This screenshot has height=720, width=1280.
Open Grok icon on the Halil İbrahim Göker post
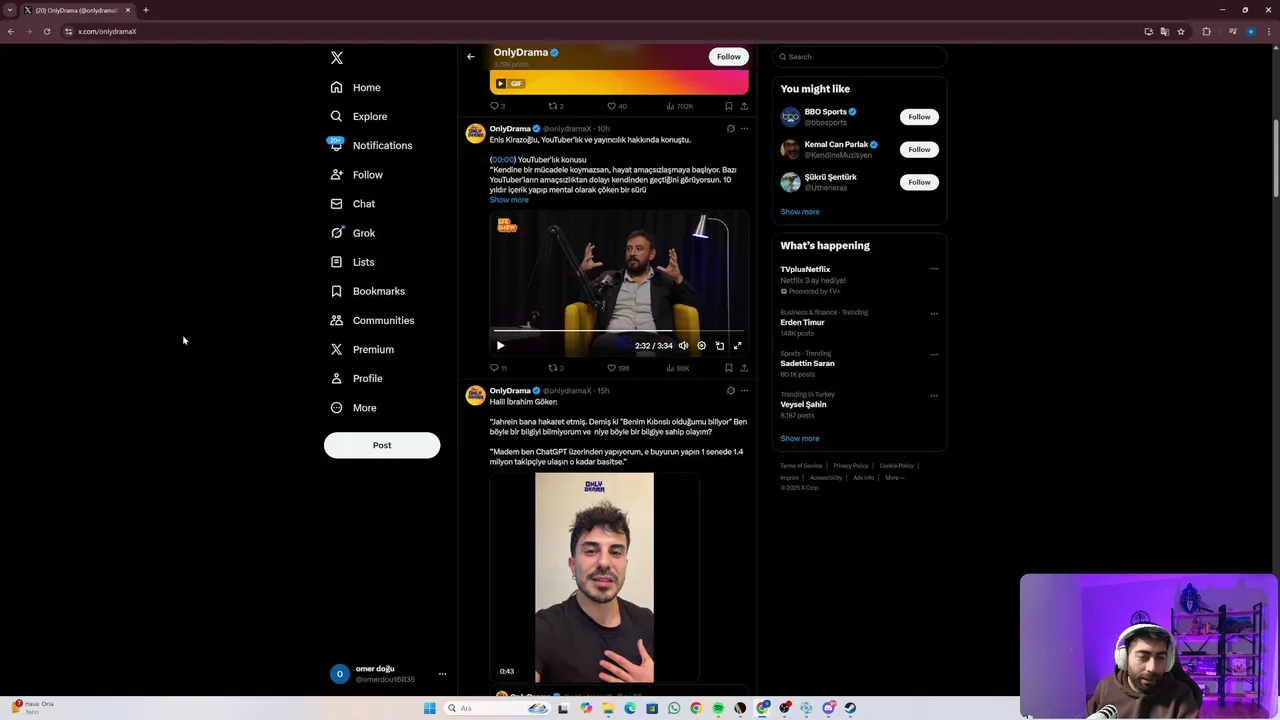pyautogui.click(x=730, y=391)
